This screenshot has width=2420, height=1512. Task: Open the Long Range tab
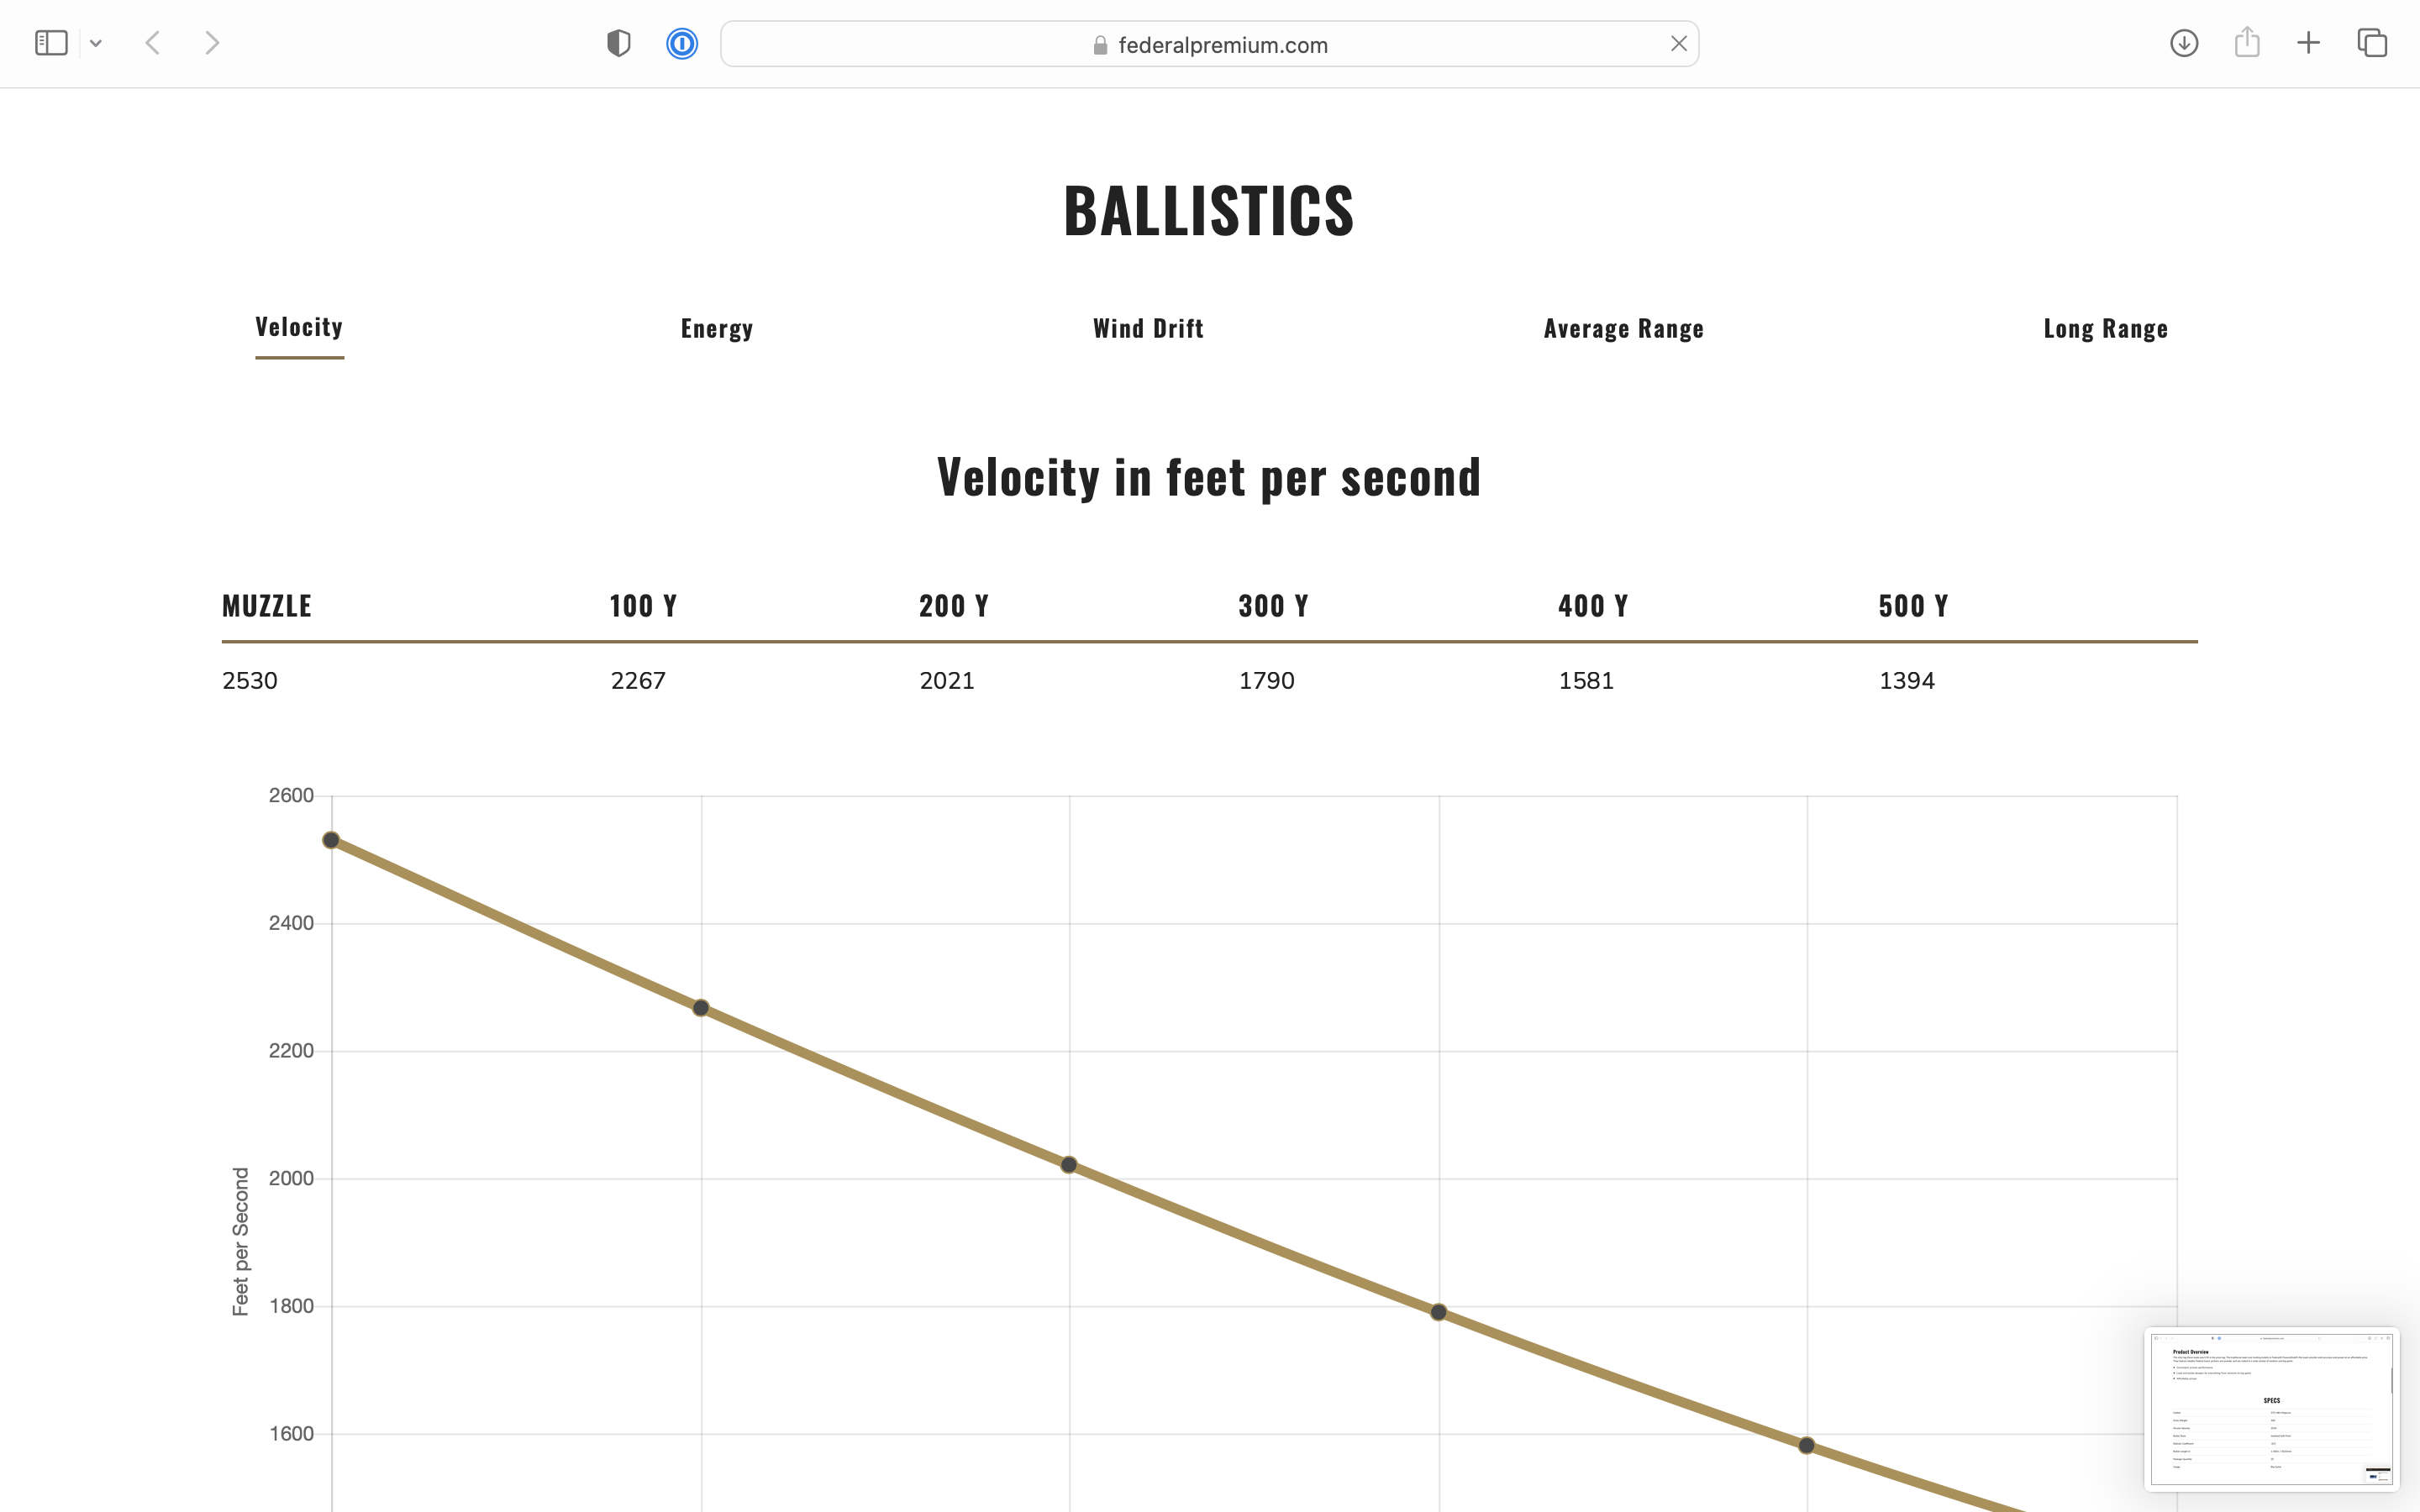coord(2106,328)
